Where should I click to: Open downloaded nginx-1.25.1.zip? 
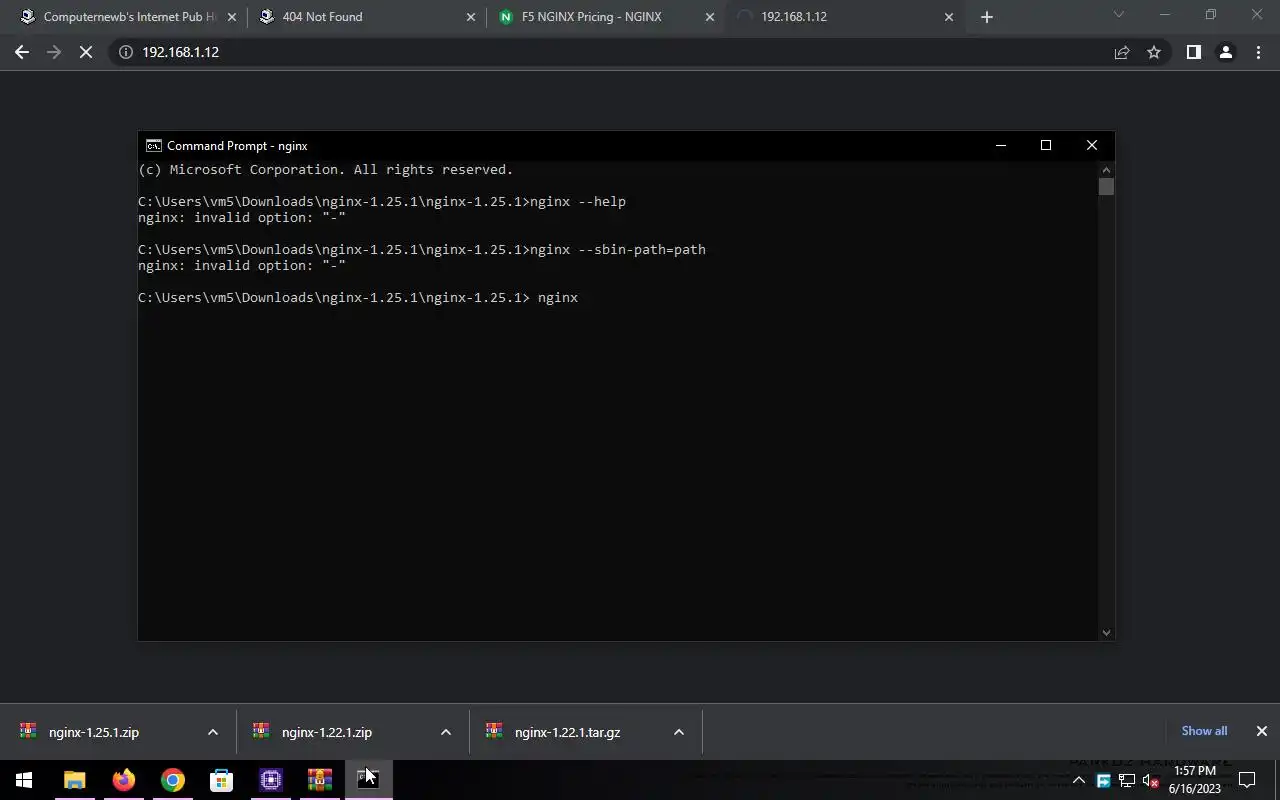[95, 732]
